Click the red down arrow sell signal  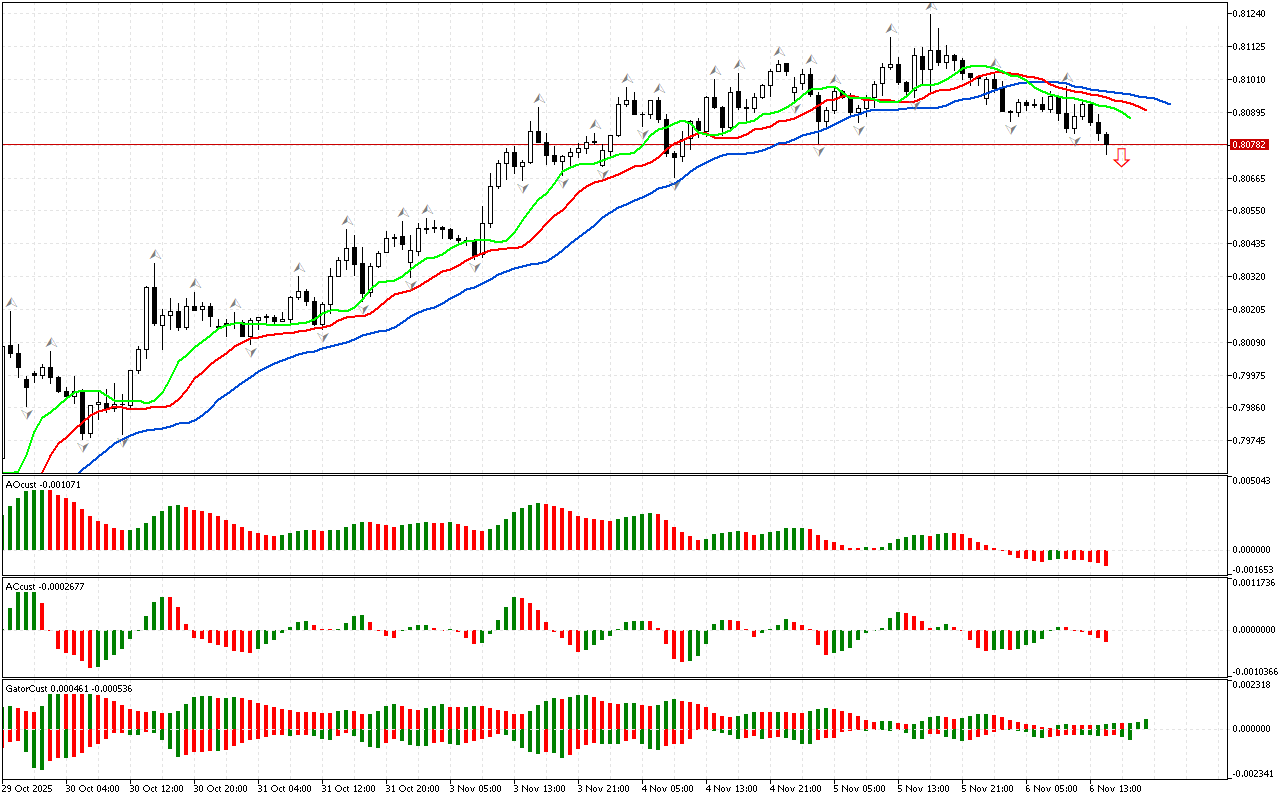coord(1122,157)
